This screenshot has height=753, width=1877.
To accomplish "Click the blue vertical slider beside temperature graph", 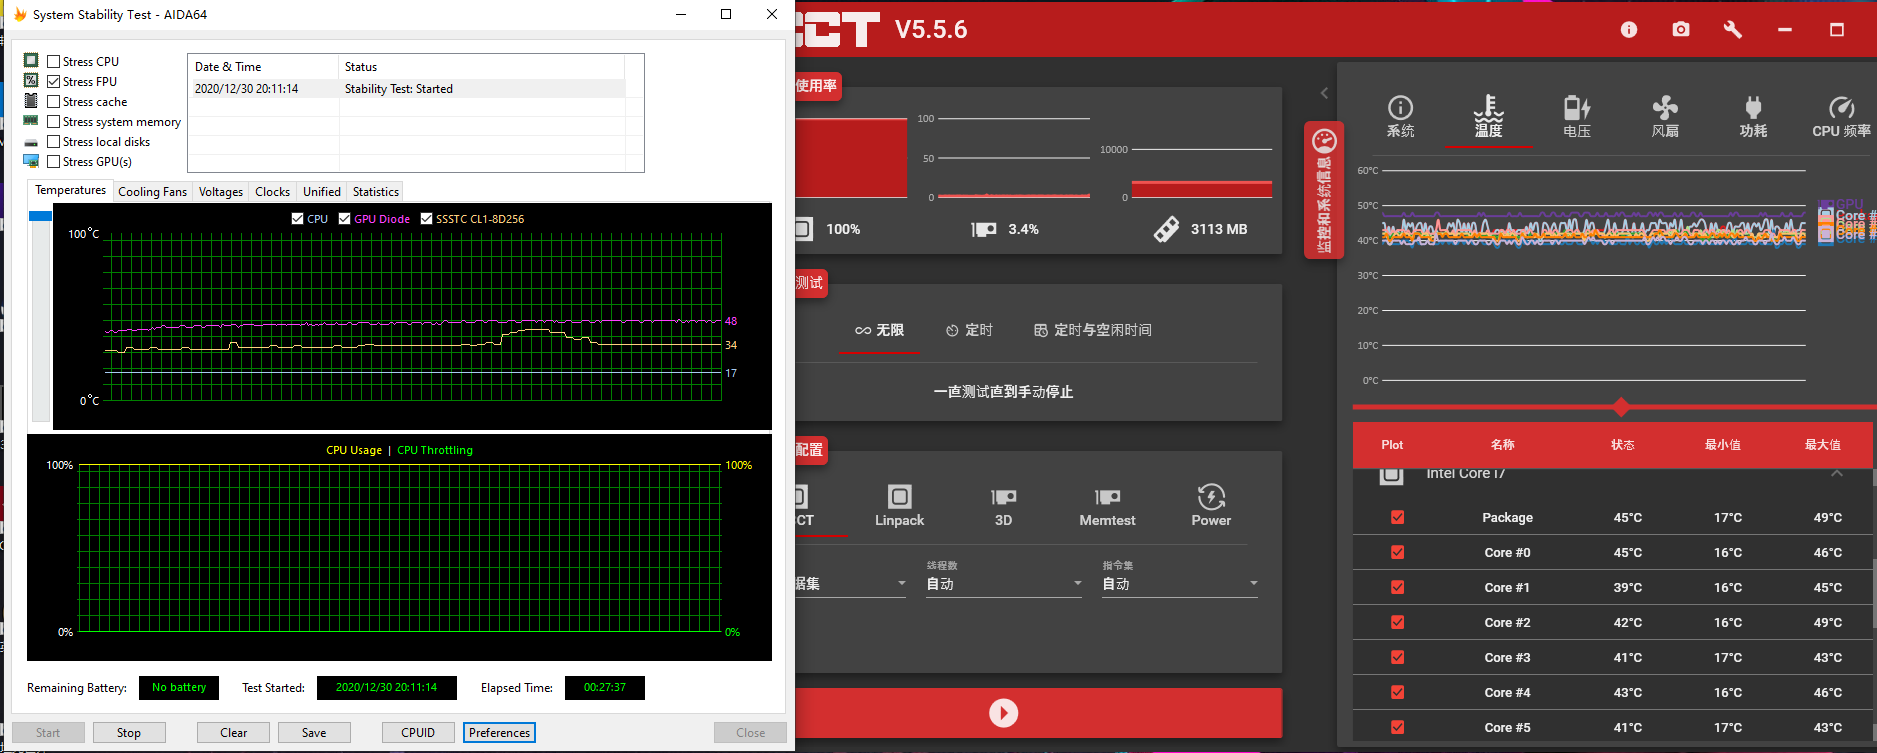I will (x=40, y=215).
